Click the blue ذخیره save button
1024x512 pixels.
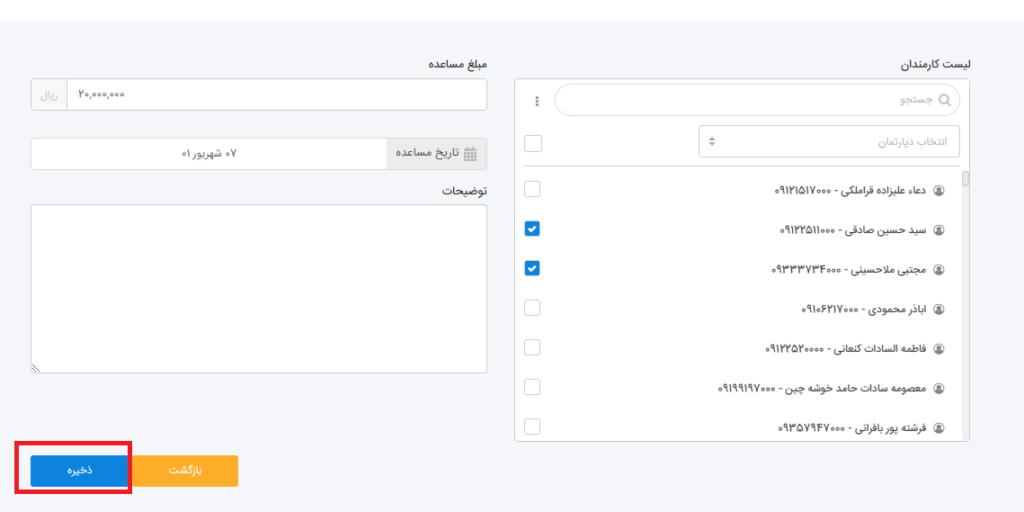pos(80,471)
